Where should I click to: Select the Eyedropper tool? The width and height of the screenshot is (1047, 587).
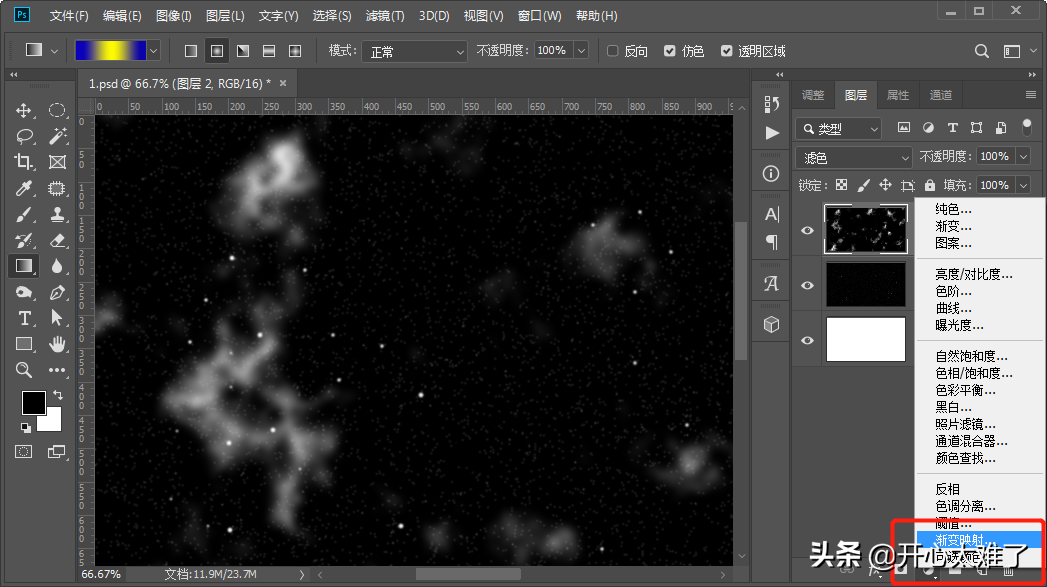pyautogui.click(x=24, y=188)
